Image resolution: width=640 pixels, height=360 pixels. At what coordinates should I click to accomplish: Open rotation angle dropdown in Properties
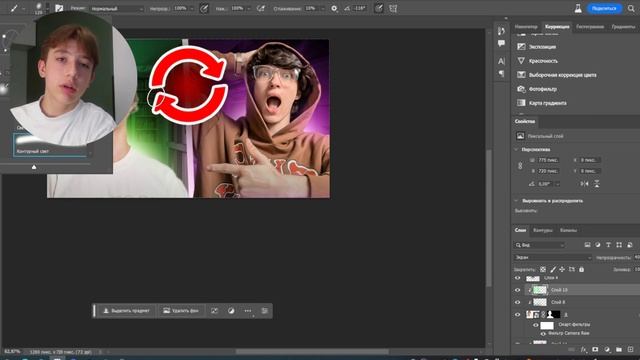point(558,184)
